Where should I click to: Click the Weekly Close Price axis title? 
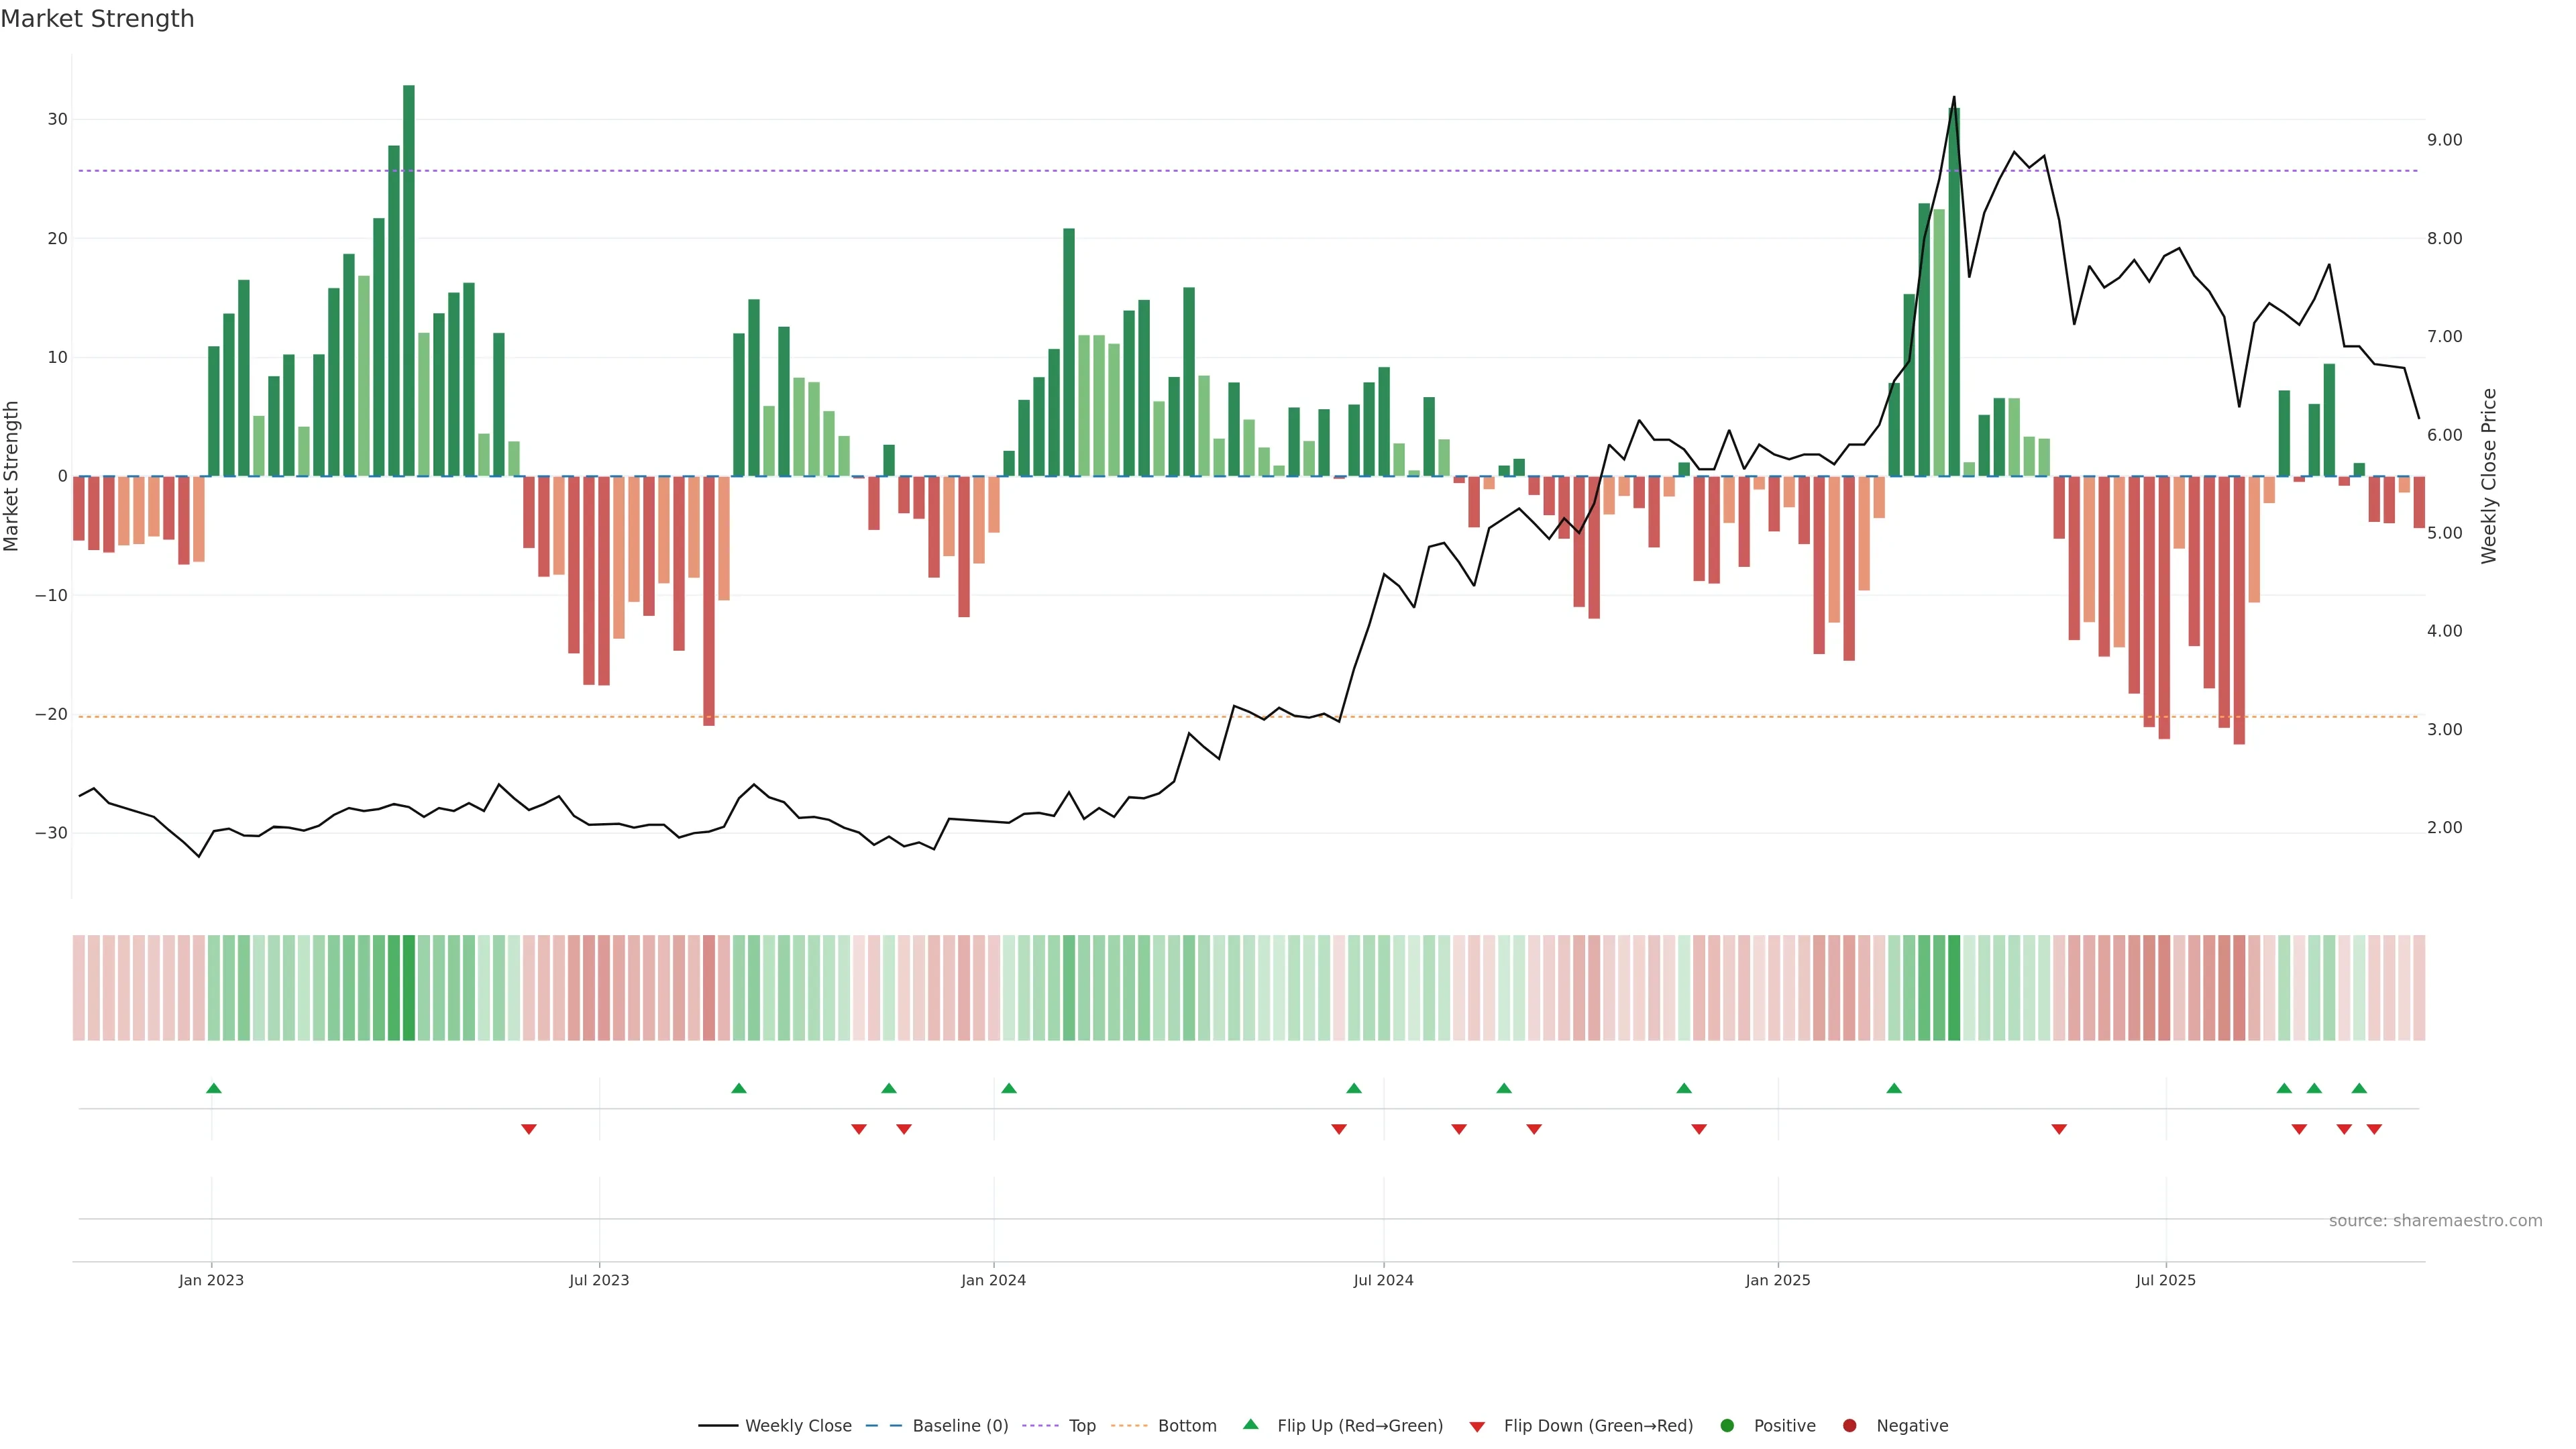pyautogui.click(x=2489, y=476)
